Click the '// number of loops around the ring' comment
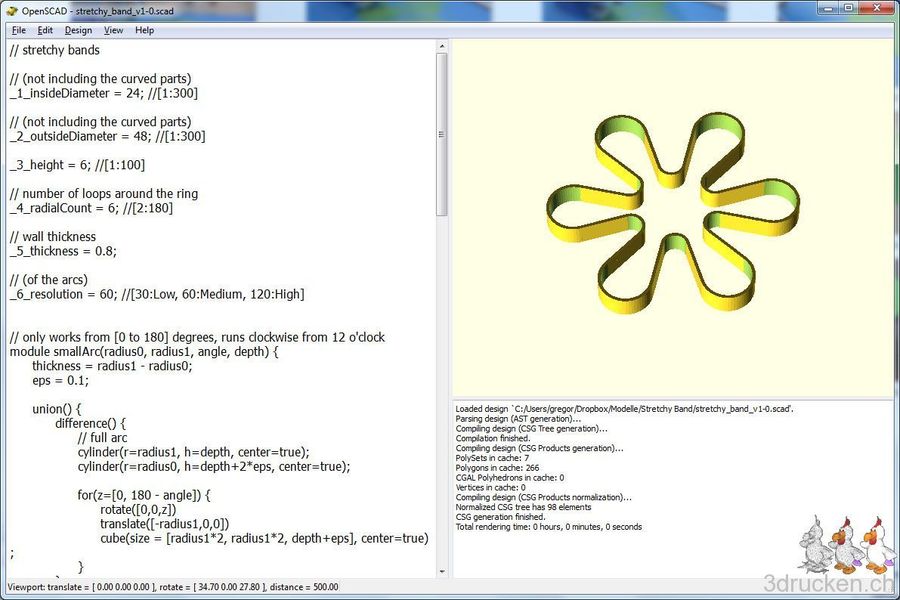Image resolution: width=900 pixels, height=600 pixels. tap(103, 193)
